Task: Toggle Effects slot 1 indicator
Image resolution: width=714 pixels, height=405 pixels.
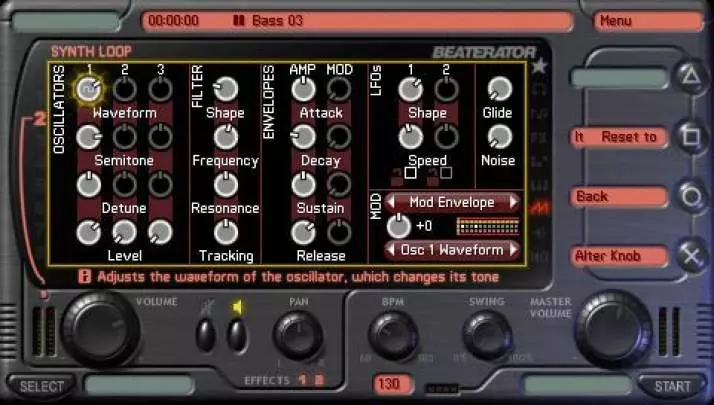Action: coord(302,379)
